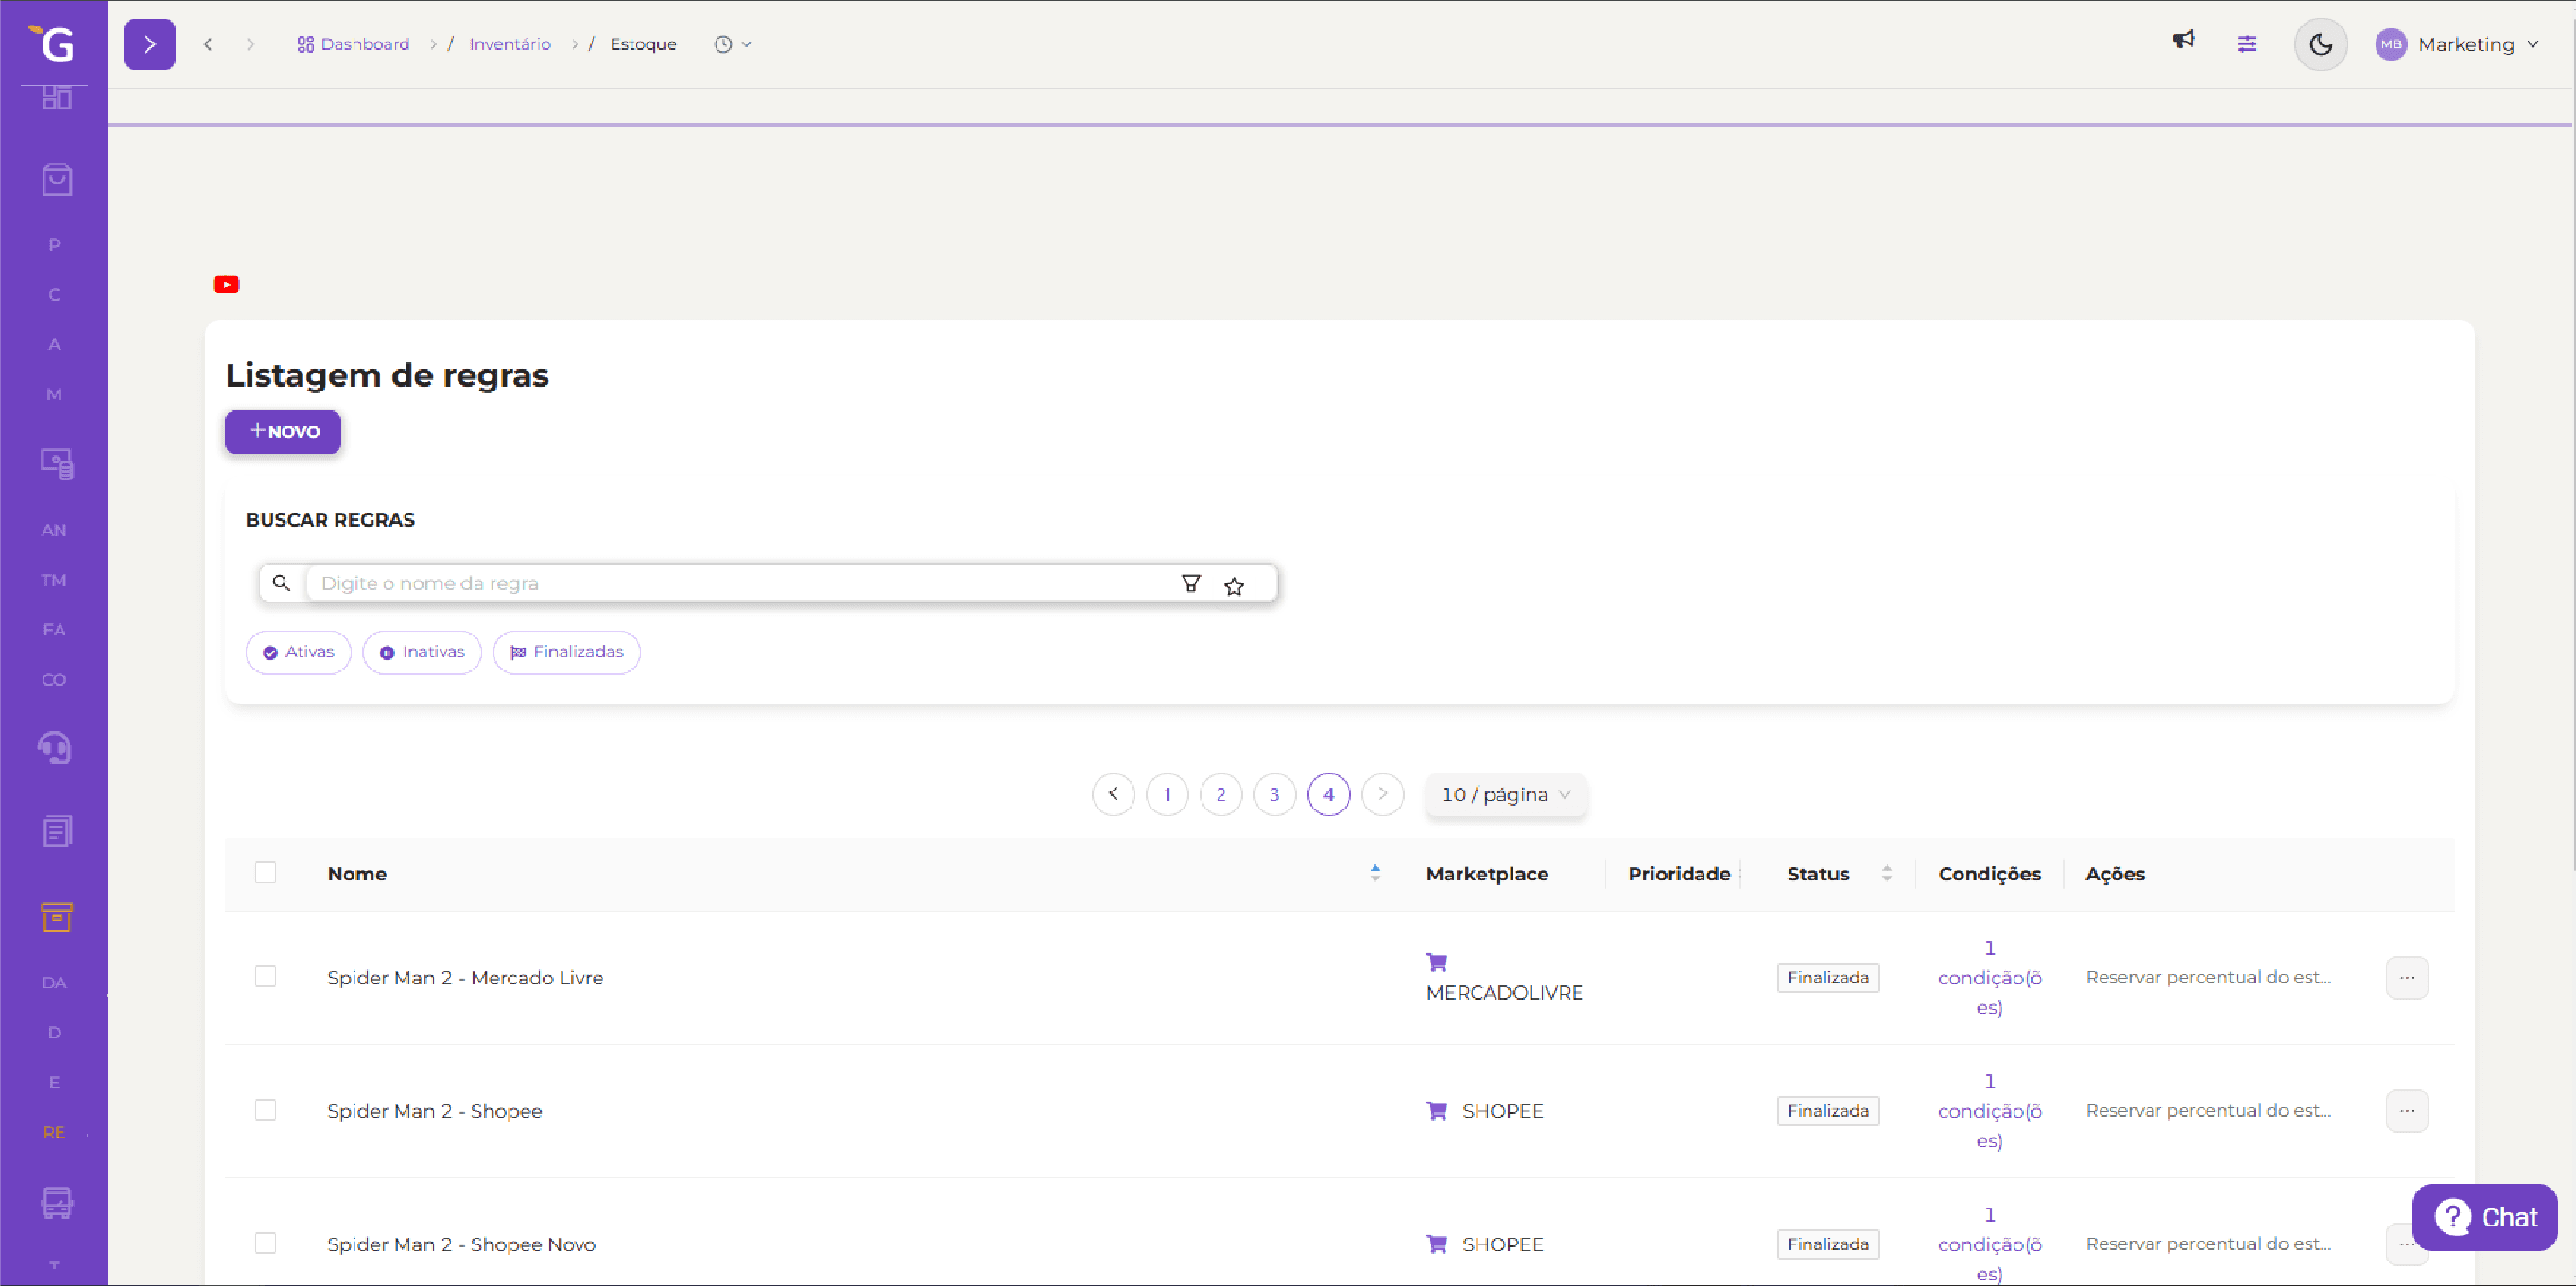Toggle dark mode with the moon icon
Screen dimensions: 2576x1287
tap(2320, 43)
